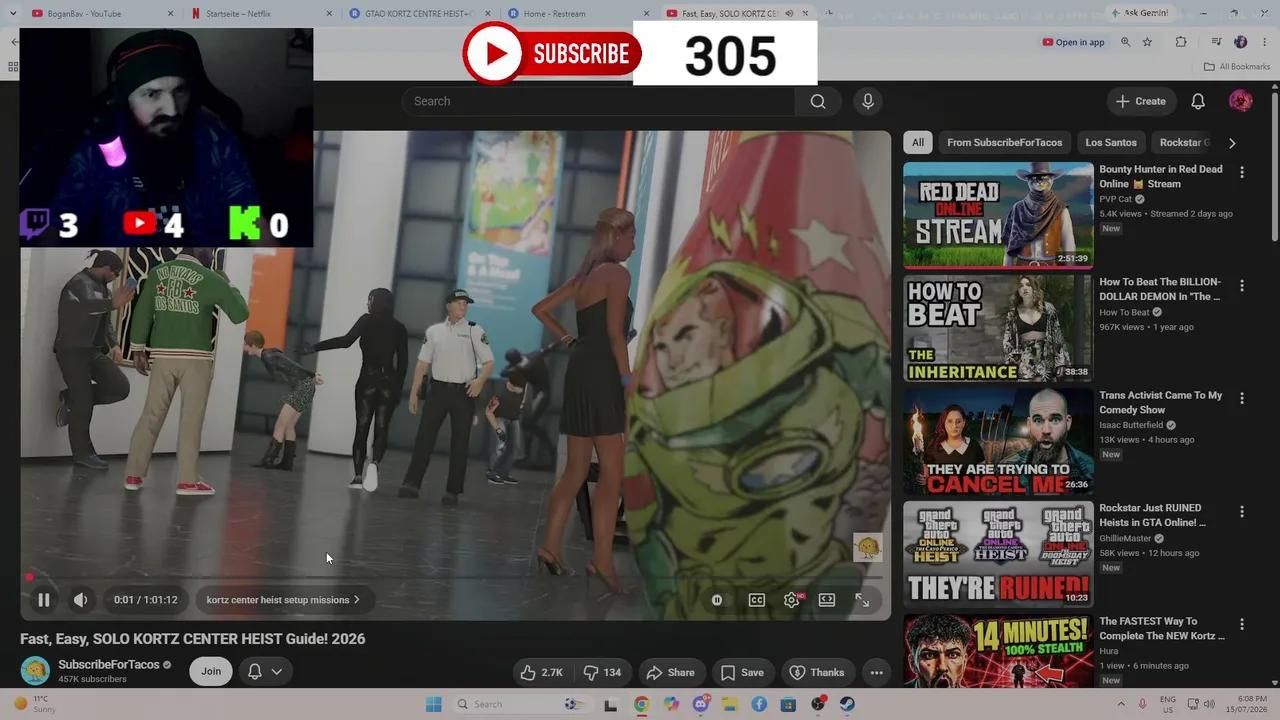Click the YouTube search input field
The height and width of the screenshot is (720, 1280).
[598, 101]
